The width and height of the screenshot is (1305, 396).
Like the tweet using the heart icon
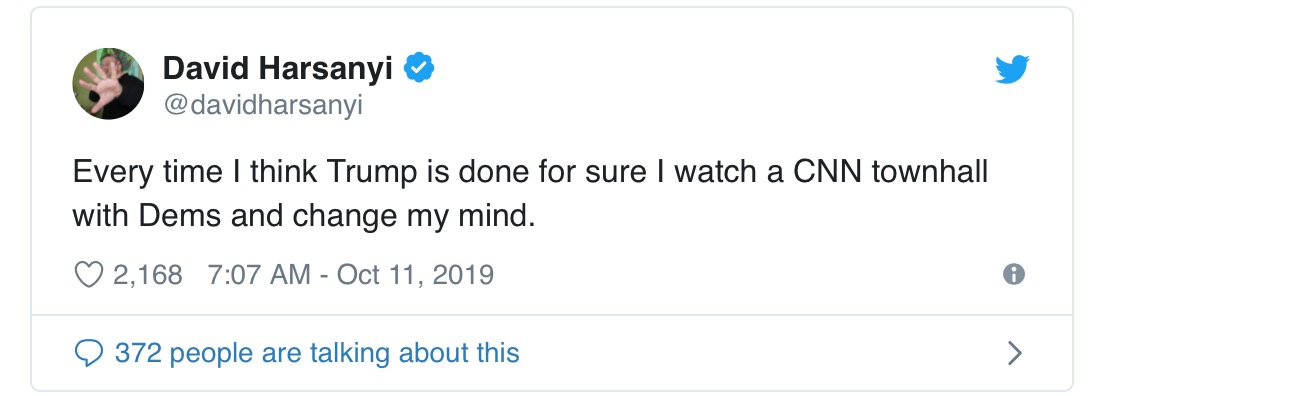tap(90, 274)
